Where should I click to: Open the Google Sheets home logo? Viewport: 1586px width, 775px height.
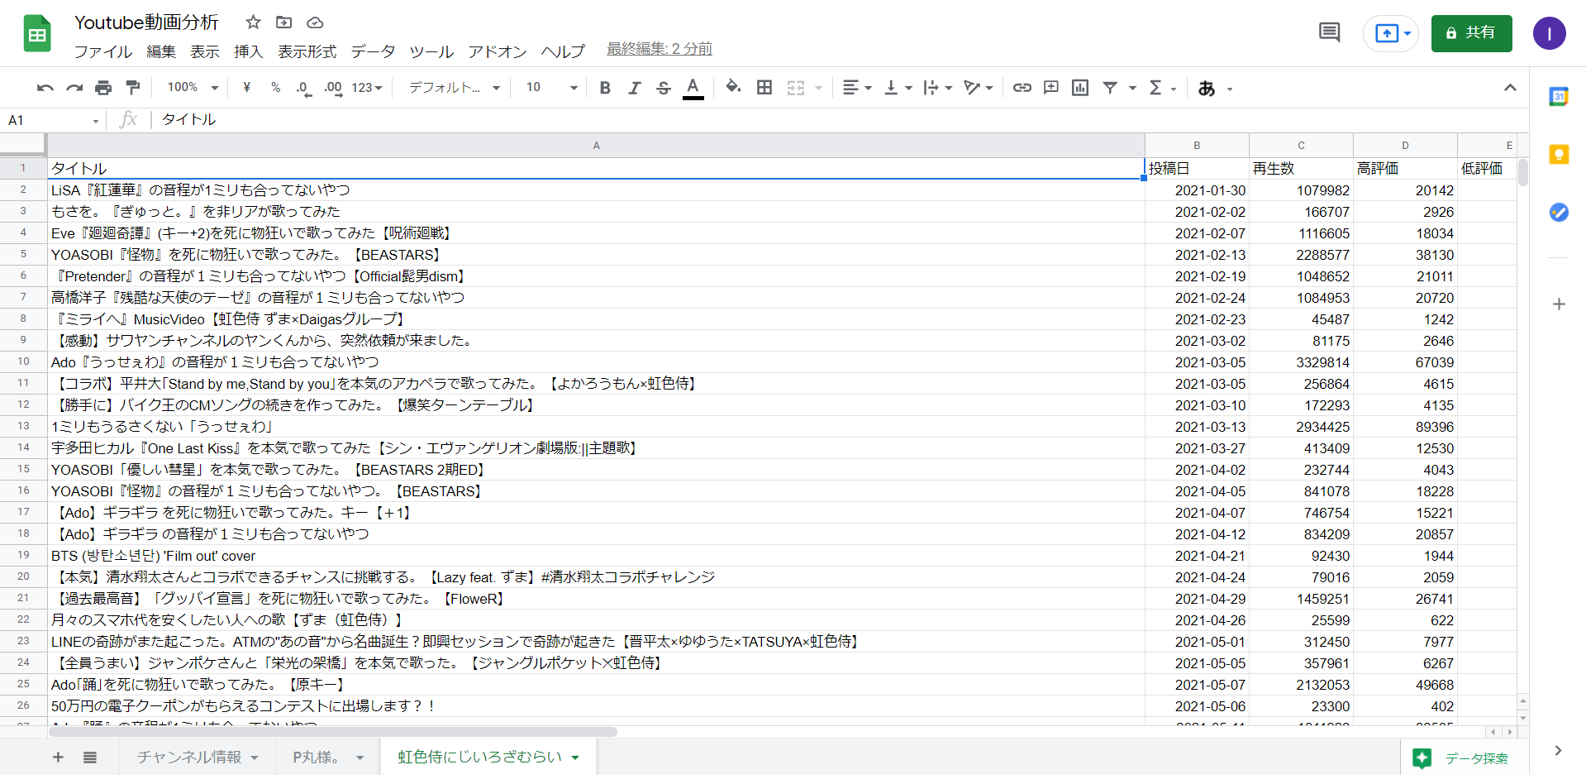37,34
